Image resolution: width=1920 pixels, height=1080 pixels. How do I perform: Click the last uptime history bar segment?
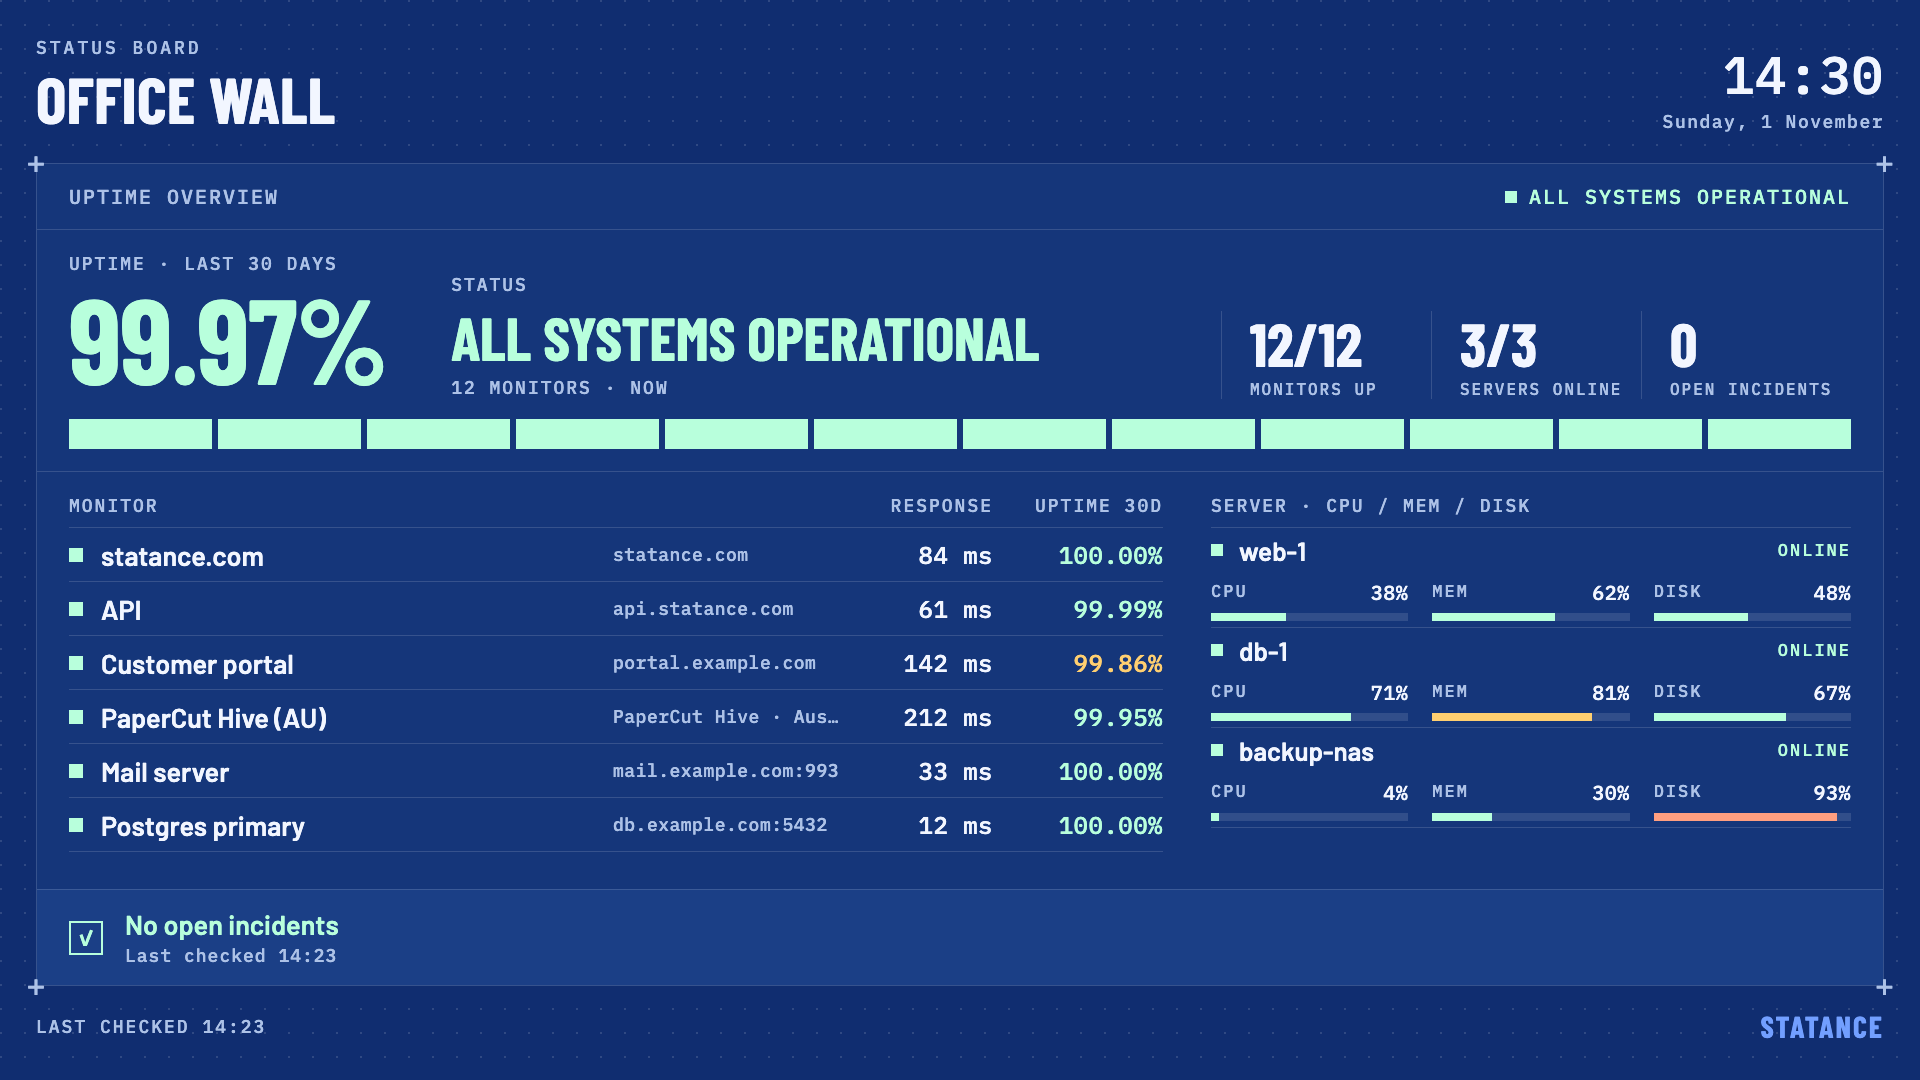click(x=1779, y=434)
